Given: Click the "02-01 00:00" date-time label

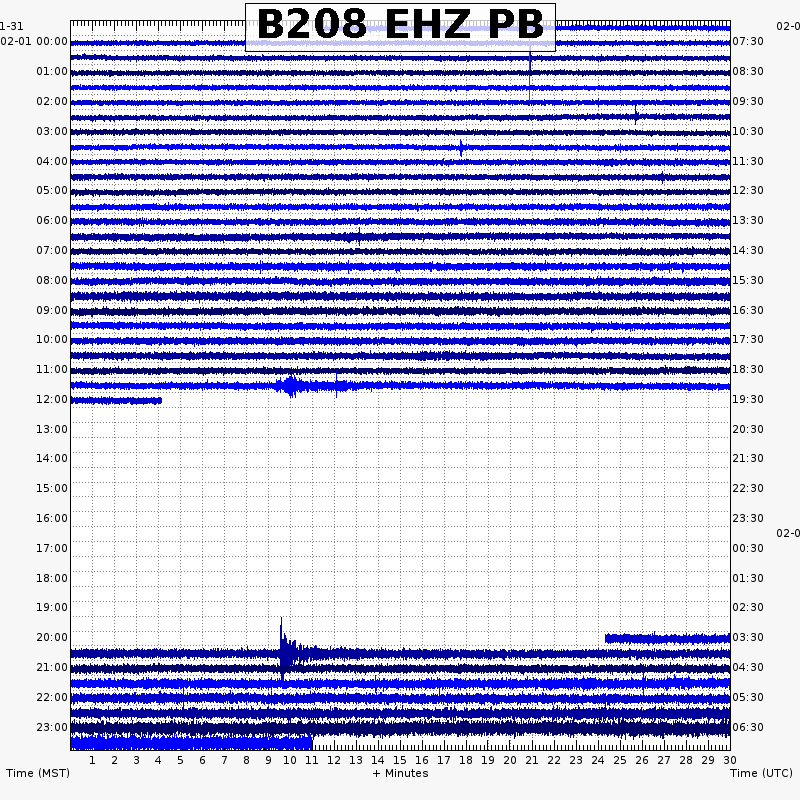Looking at the screenshot, I should click(x=34, y=41).
